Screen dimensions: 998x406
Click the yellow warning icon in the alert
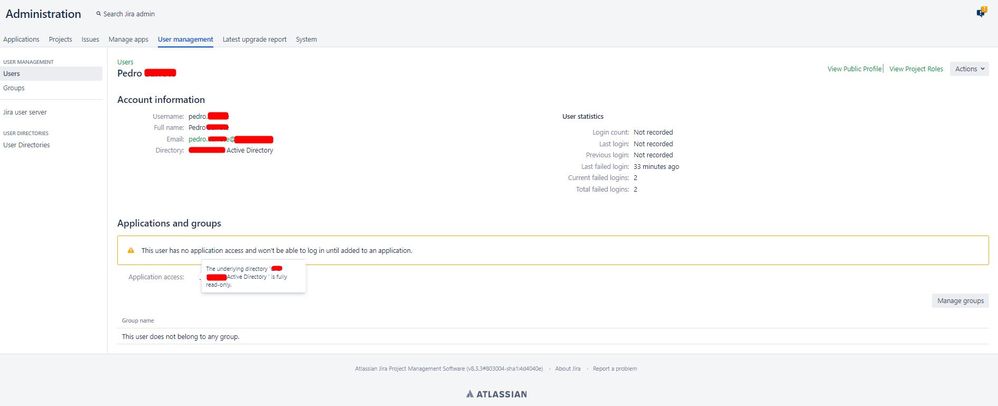click(x=130, y=251)
